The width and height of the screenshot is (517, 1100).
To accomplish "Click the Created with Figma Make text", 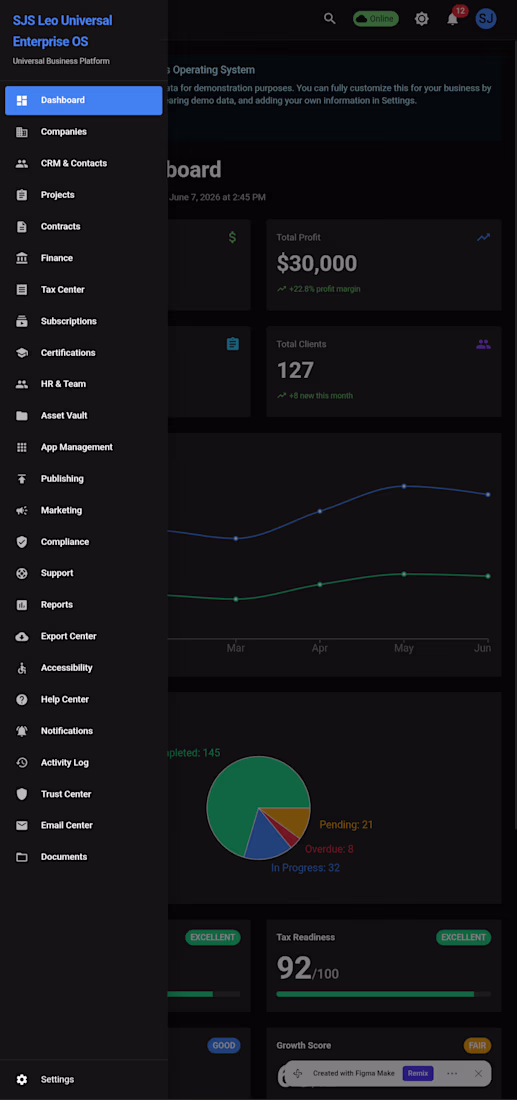I will [x=354, y=1073].
